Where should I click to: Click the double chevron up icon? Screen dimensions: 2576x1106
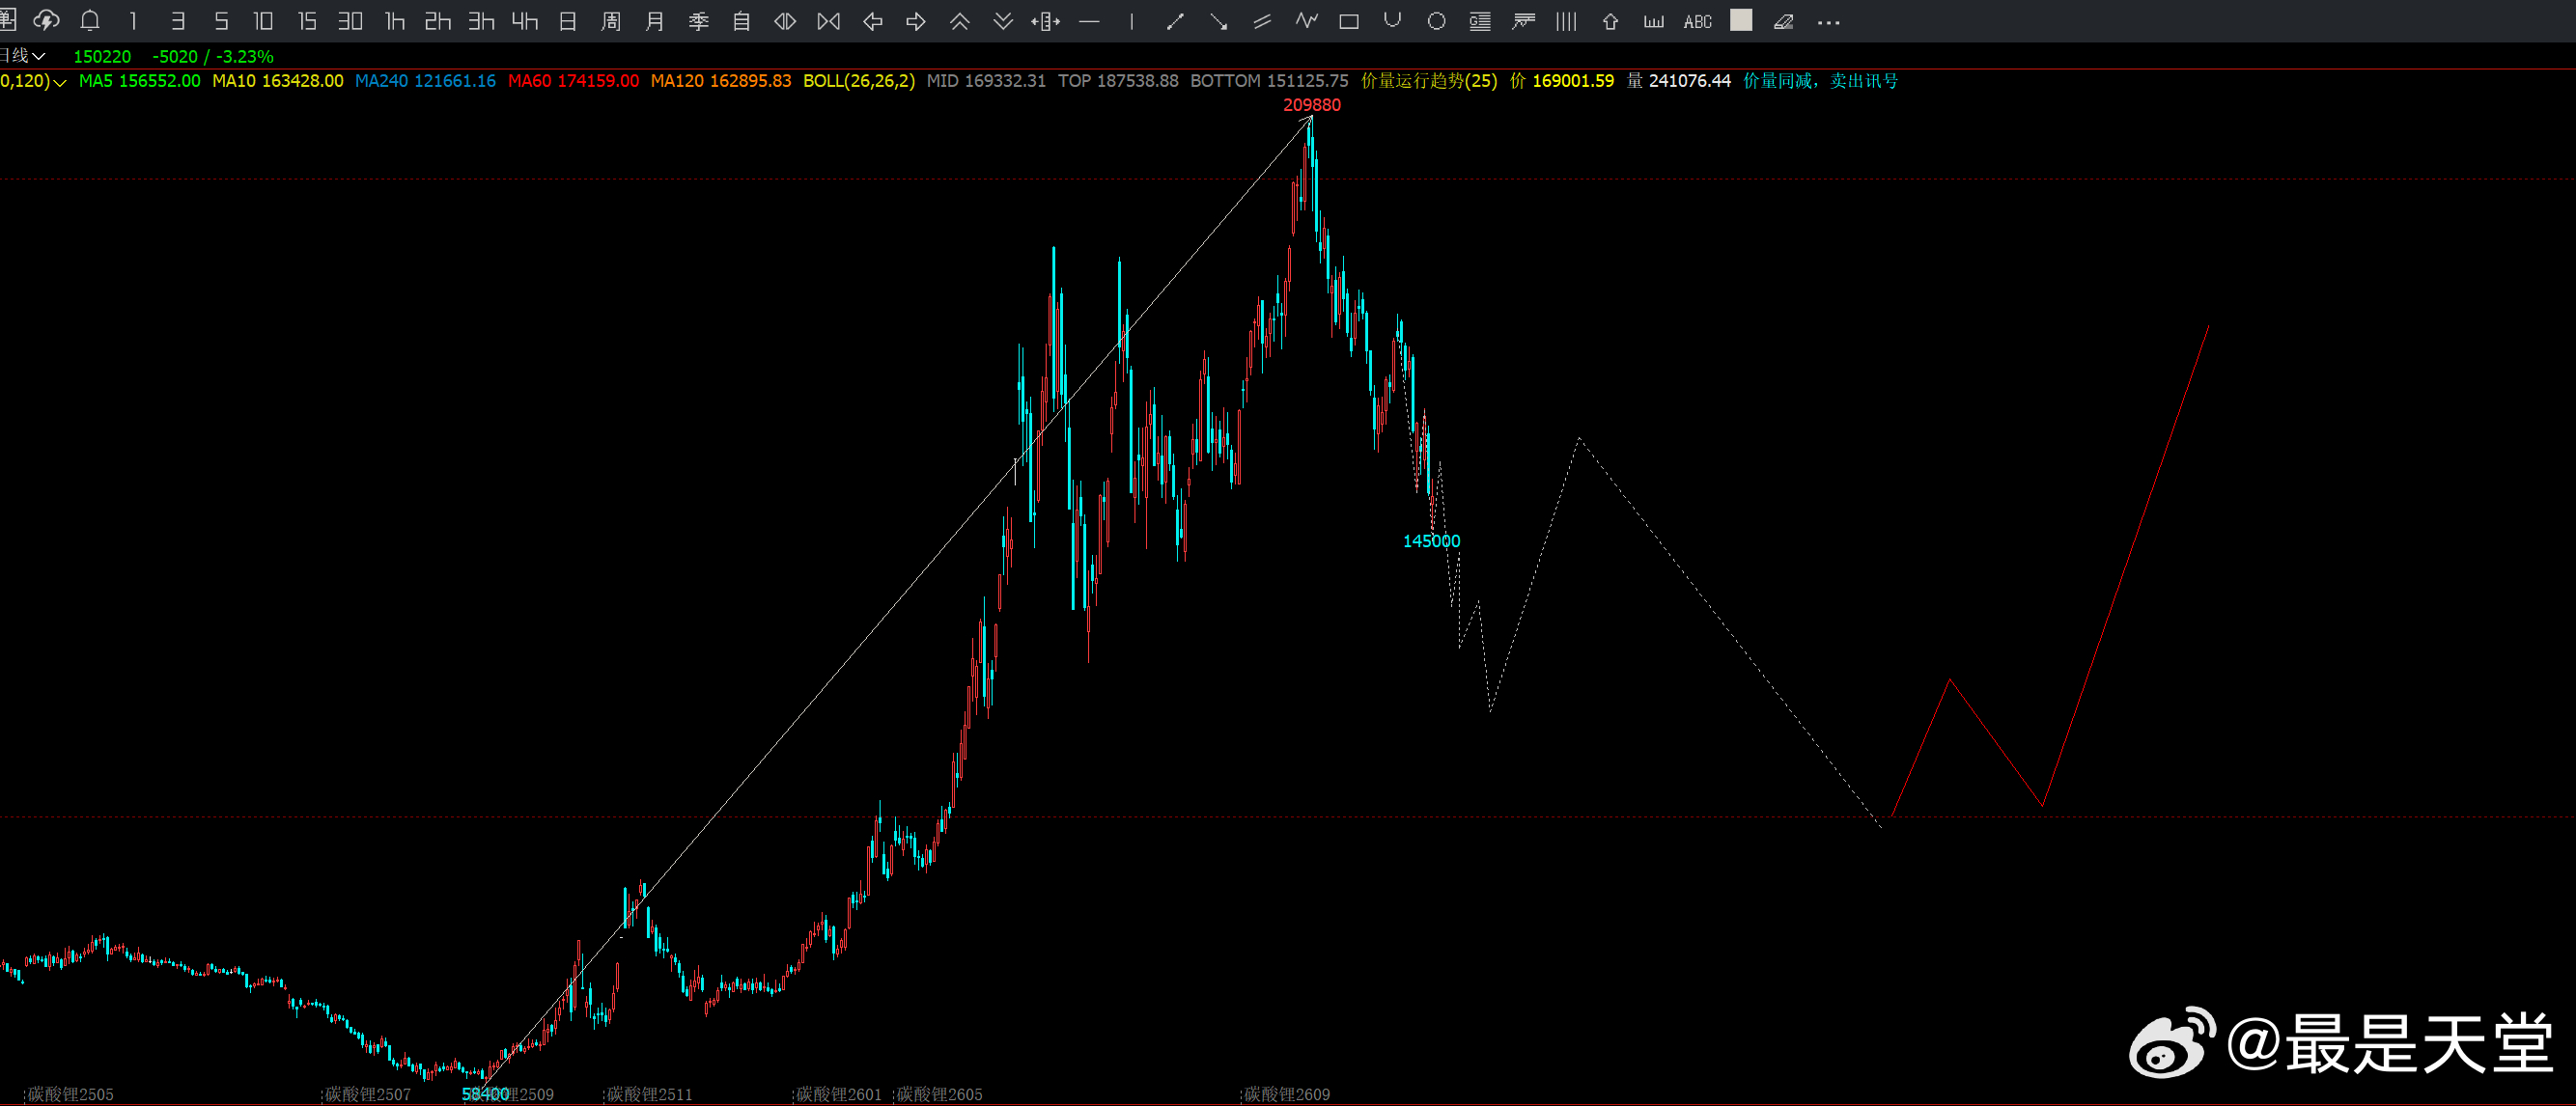(x=960, y=21)
